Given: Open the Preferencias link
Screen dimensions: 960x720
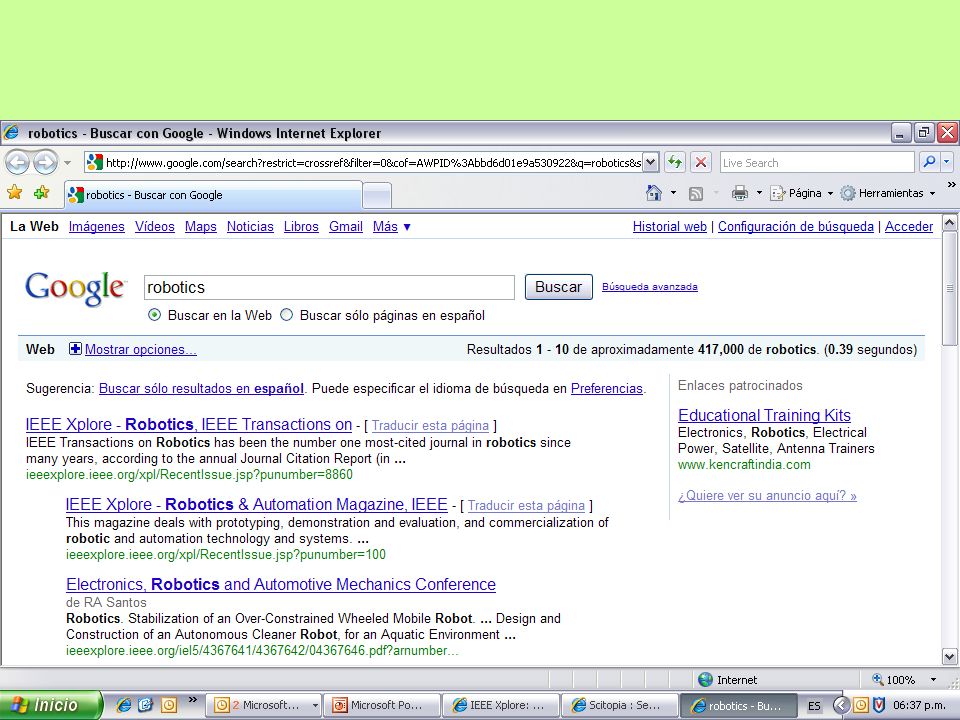Looking at the screenshot, I should (607, 388).
